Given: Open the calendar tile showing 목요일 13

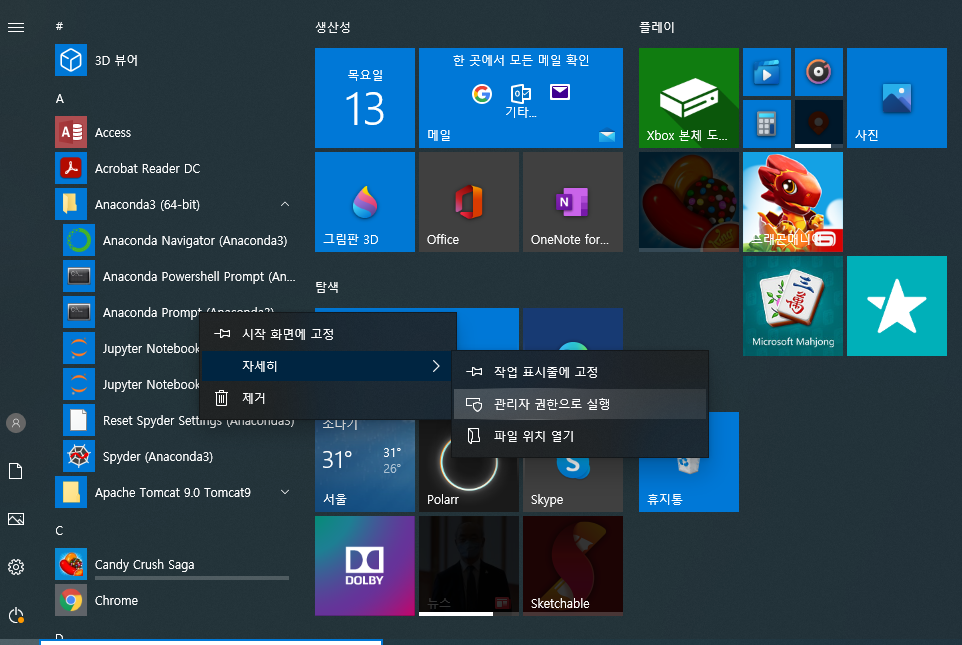Looking at the screenshot, I should (364, 98).
